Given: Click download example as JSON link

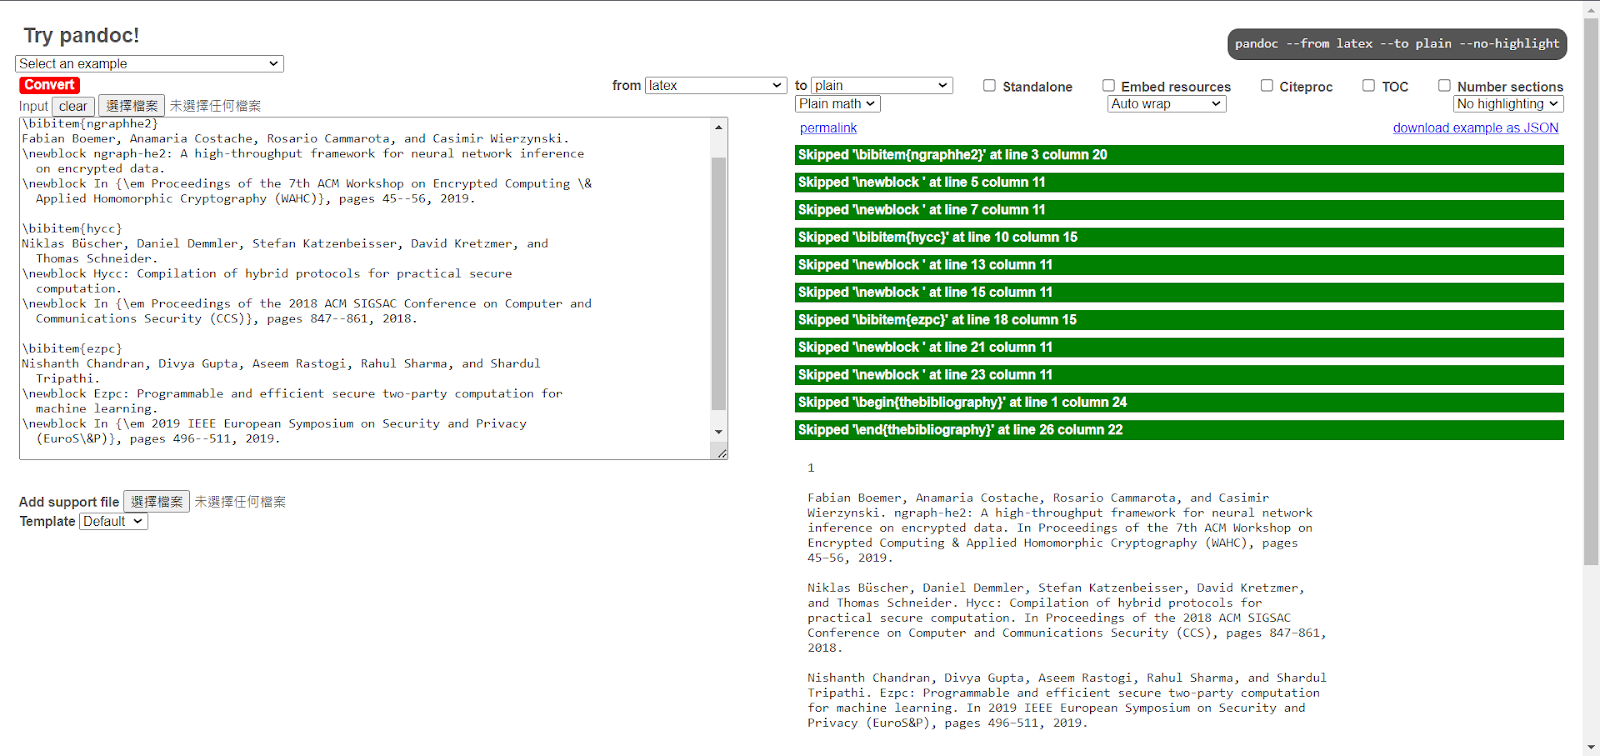Looking at the screenshot, I should point(1476,128).
